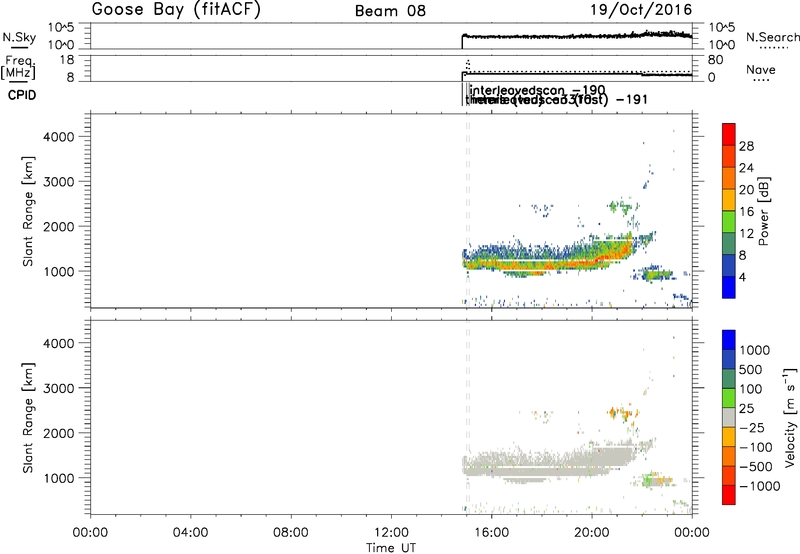The height and width of the screenshot is (554, 800).
Task: Select the '4' tick on Power colorbar
Action: pyautogui.click(x=742, y=278)
